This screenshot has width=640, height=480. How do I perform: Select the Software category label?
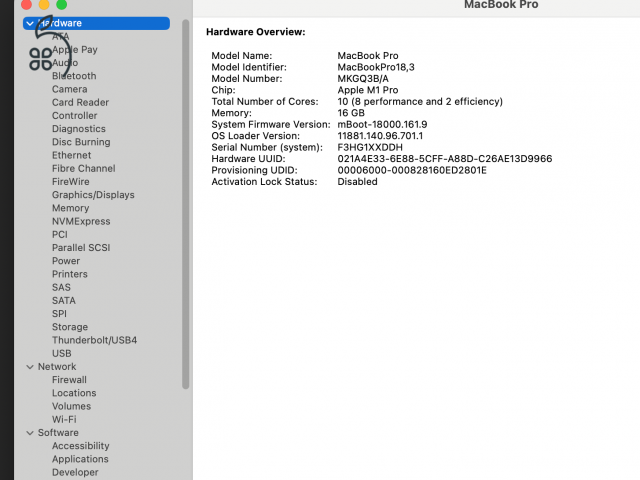pyautogui.click(x=58, y=433)
